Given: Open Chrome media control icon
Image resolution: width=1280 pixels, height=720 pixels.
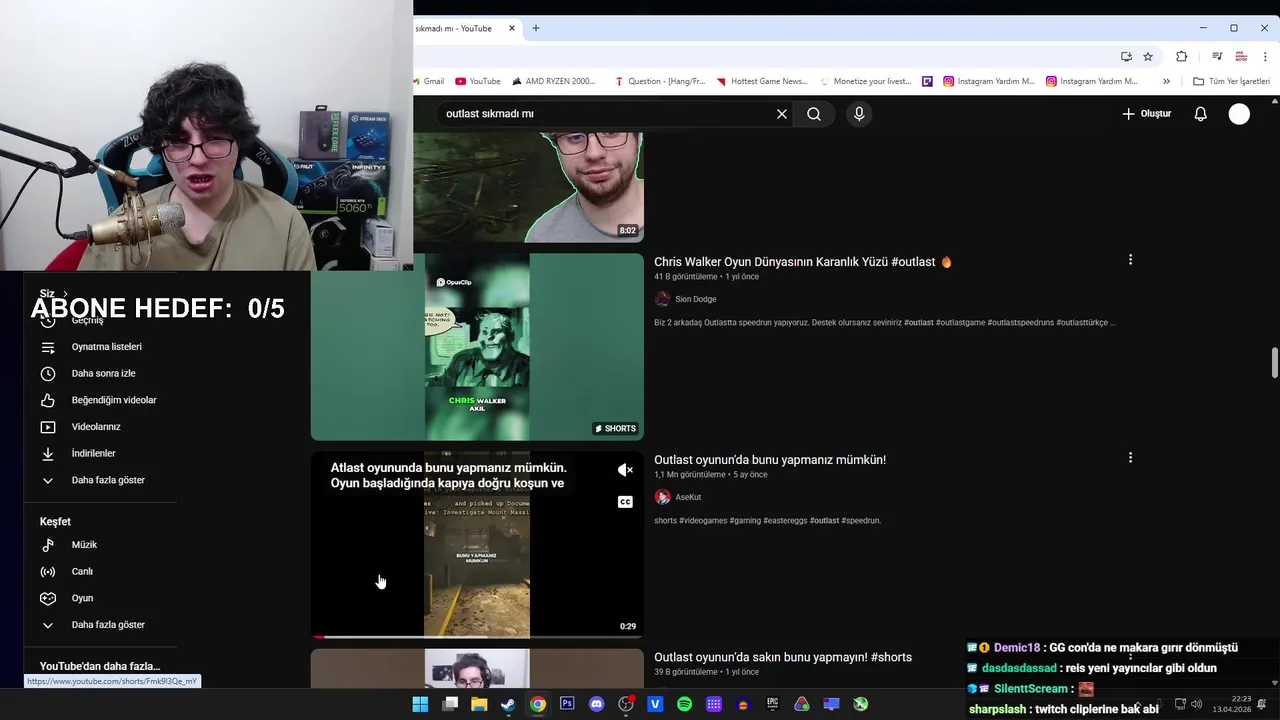Looking at the screenshot, I should pyautogui.click(x=1217, y=56).
